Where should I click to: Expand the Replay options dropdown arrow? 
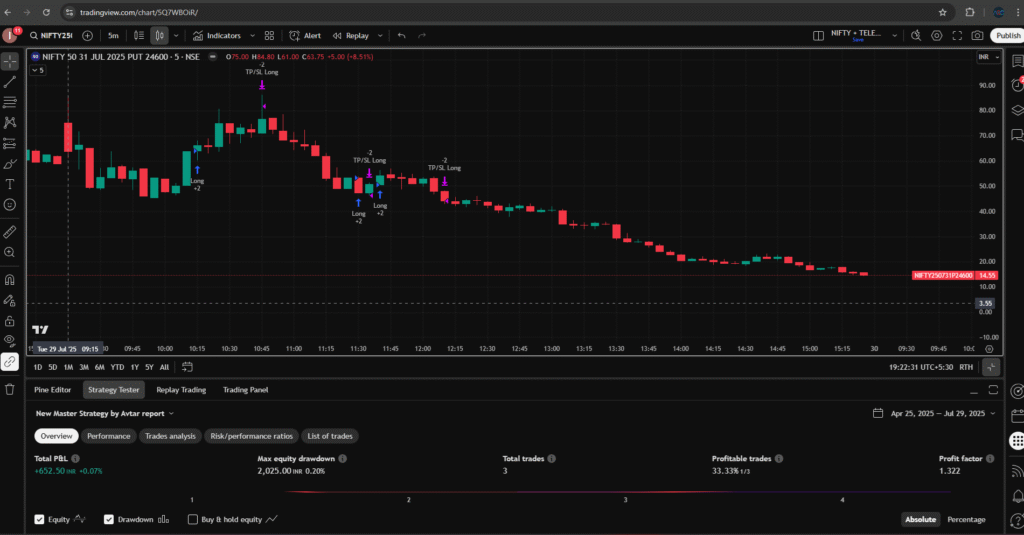pos(380,36)
